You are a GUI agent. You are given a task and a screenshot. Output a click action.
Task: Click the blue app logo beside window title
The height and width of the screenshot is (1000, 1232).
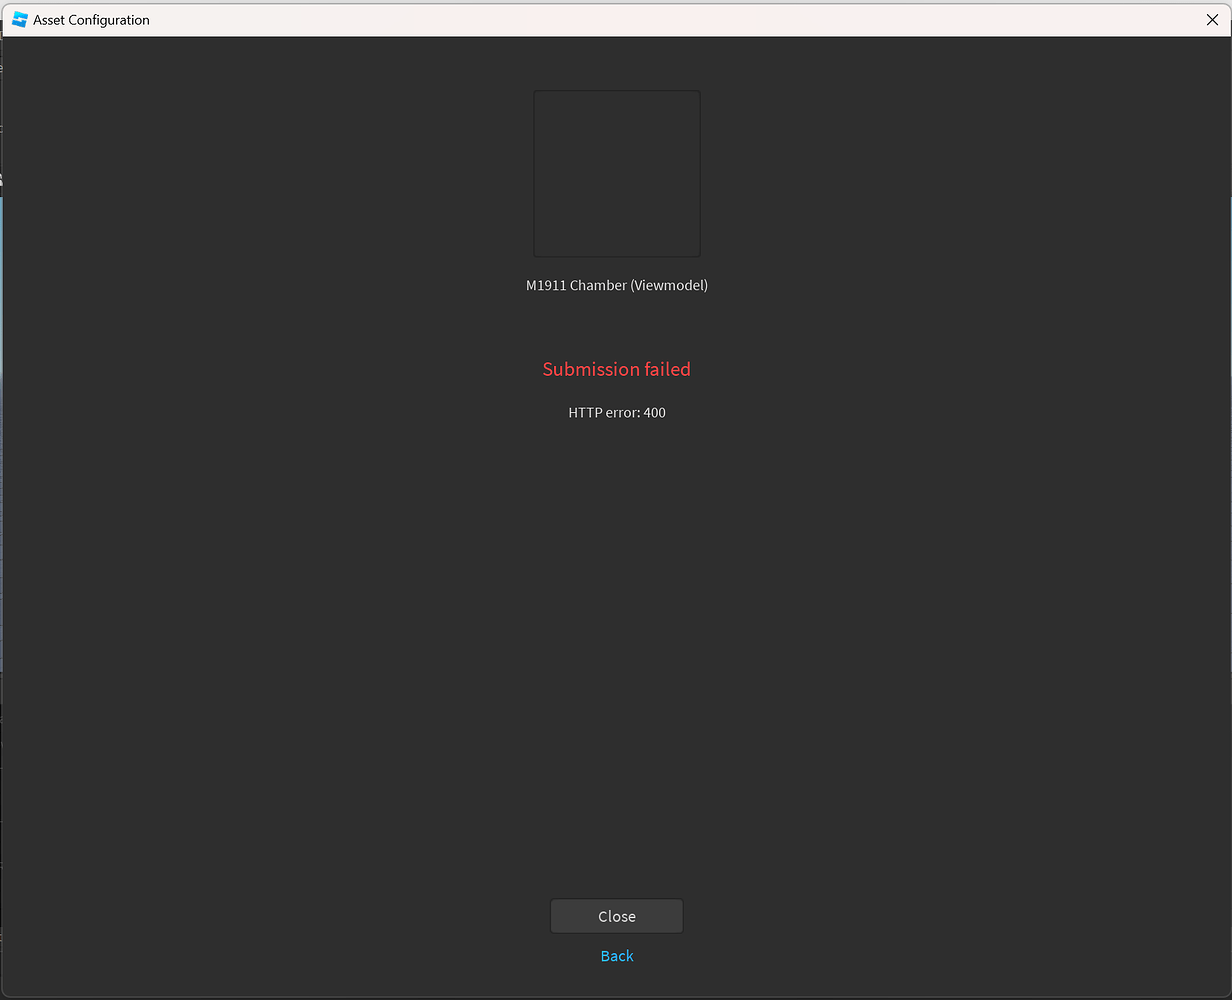tap(18, 19)
